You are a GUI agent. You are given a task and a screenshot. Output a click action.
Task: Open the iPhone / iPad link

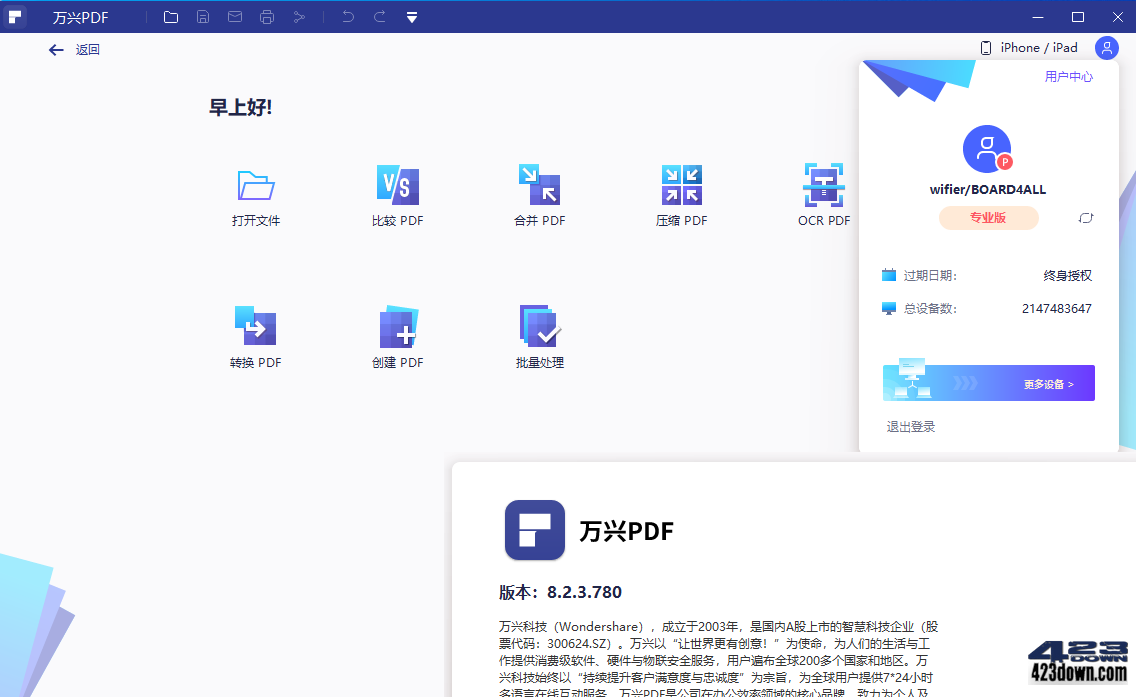click(x=1029, y=48)
